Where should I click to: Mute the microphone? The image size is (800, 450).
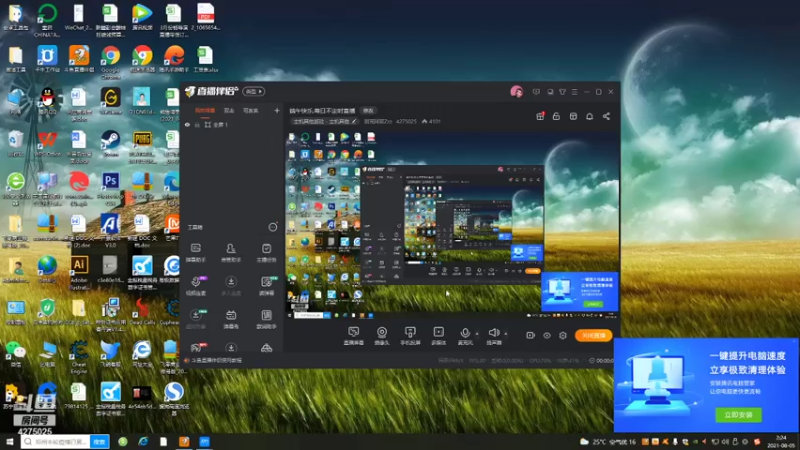tap(465, 336)
